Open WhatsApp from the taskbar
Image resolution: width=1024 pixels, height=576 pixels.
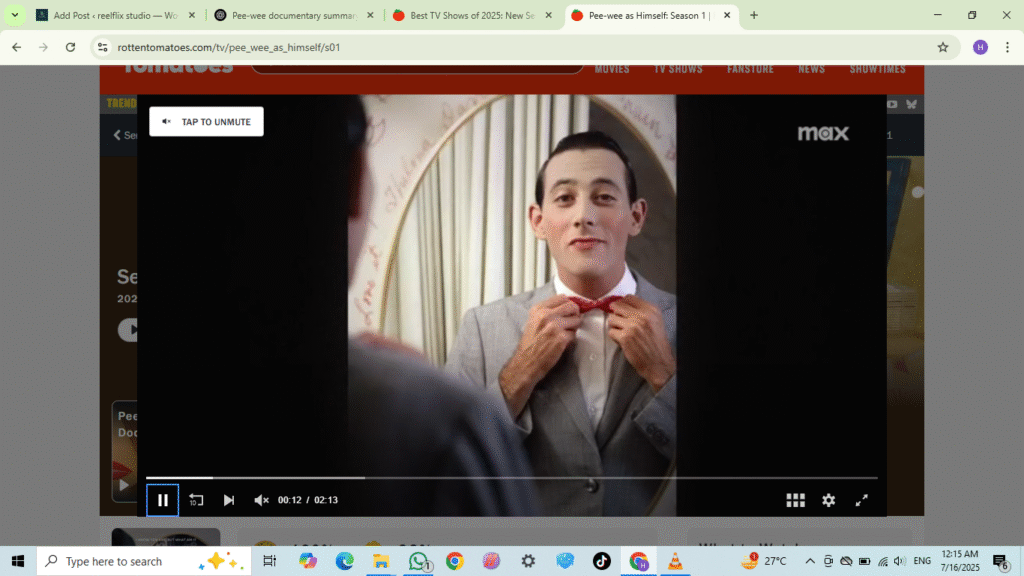click(418, 561)
